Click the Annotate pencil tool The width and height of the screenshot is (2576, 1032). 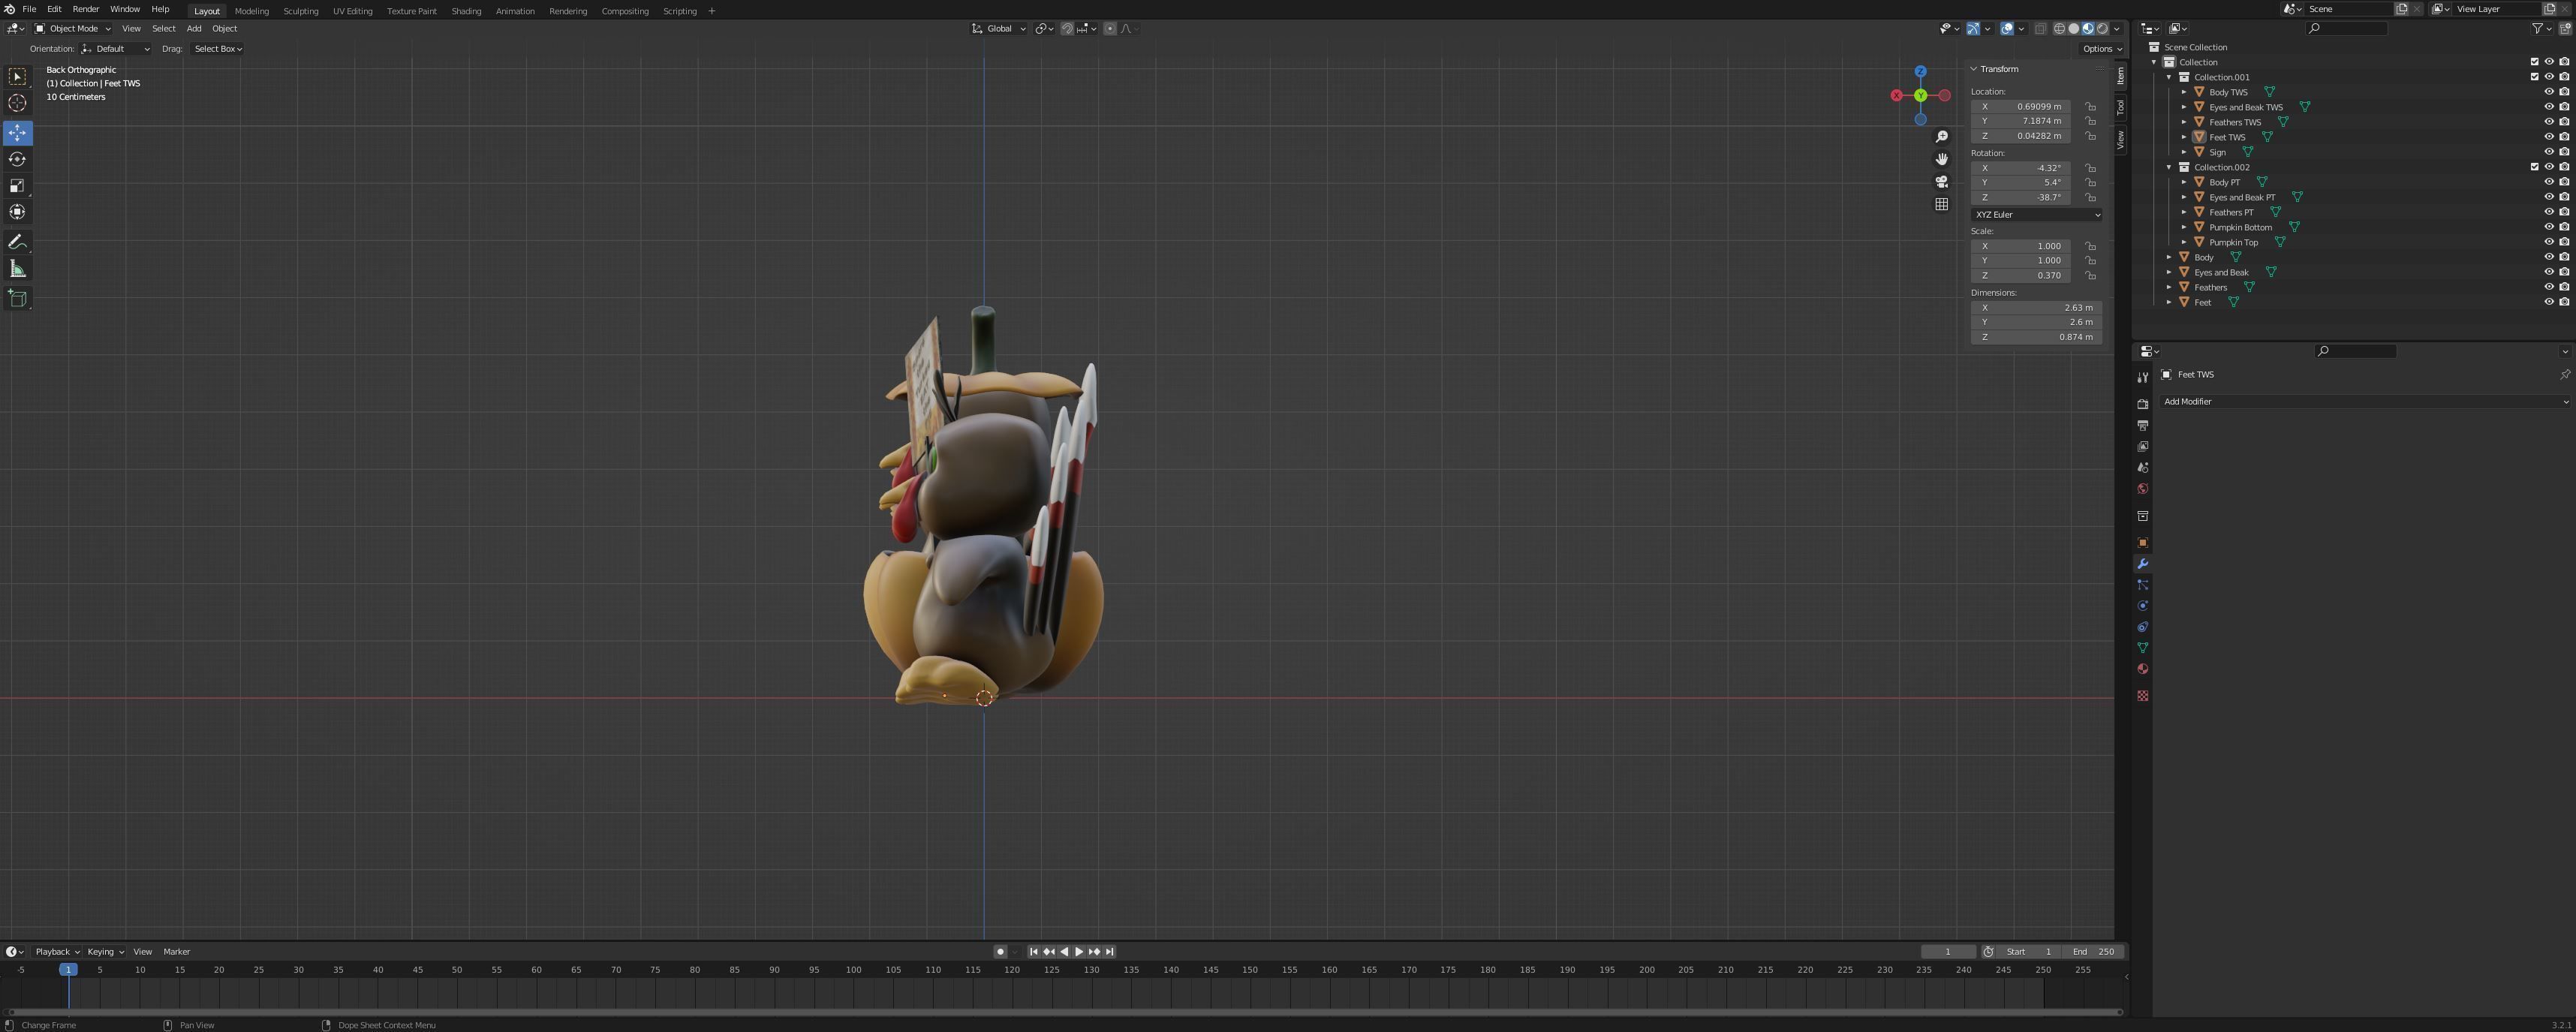pos(17,242)
